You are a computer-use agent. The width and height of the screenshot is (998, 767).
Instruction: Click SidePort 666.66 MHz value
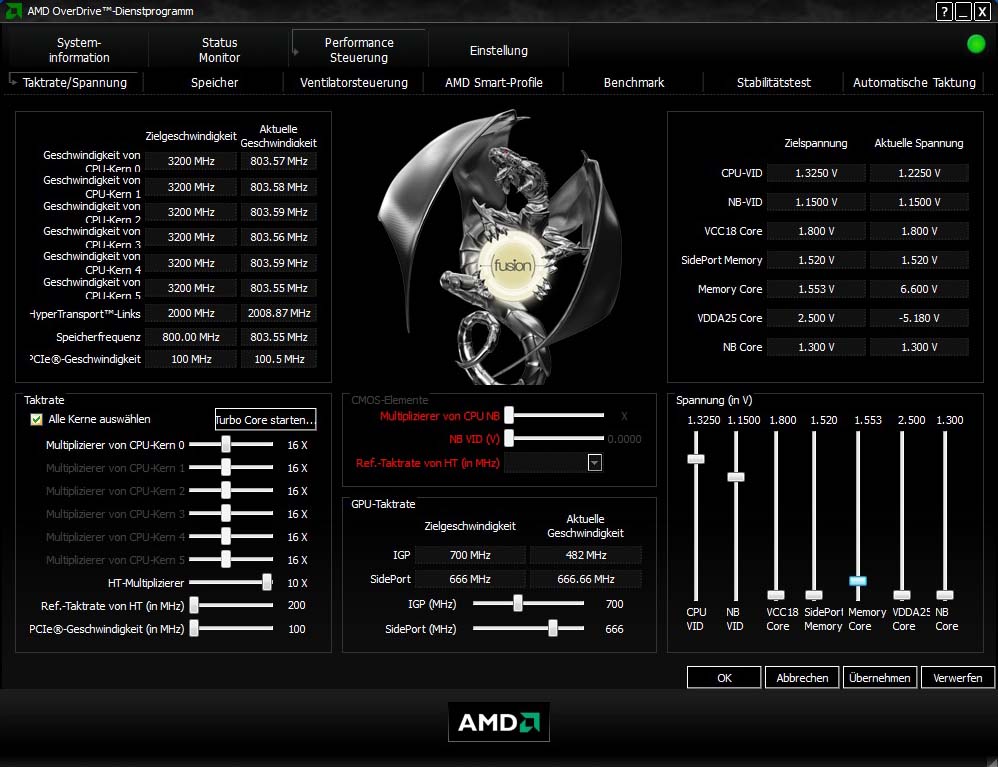click(586, 579)
